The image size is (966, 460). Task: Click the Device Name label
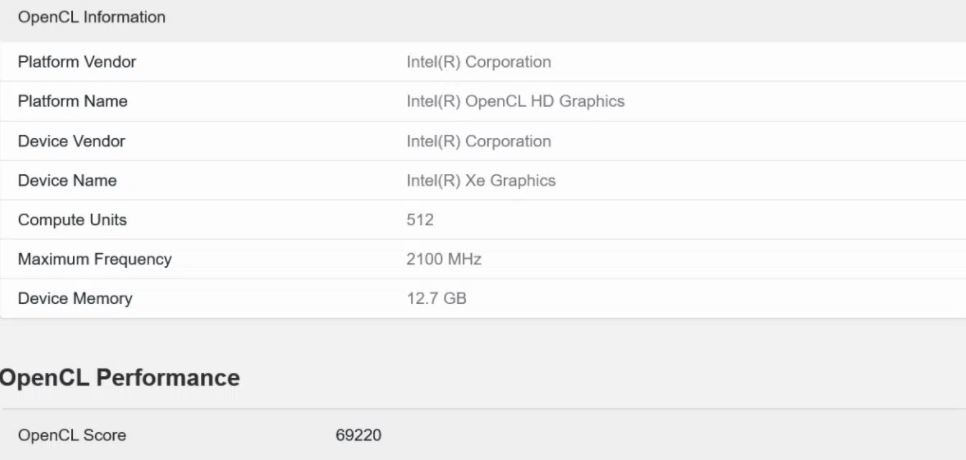[x=67, y=180]
